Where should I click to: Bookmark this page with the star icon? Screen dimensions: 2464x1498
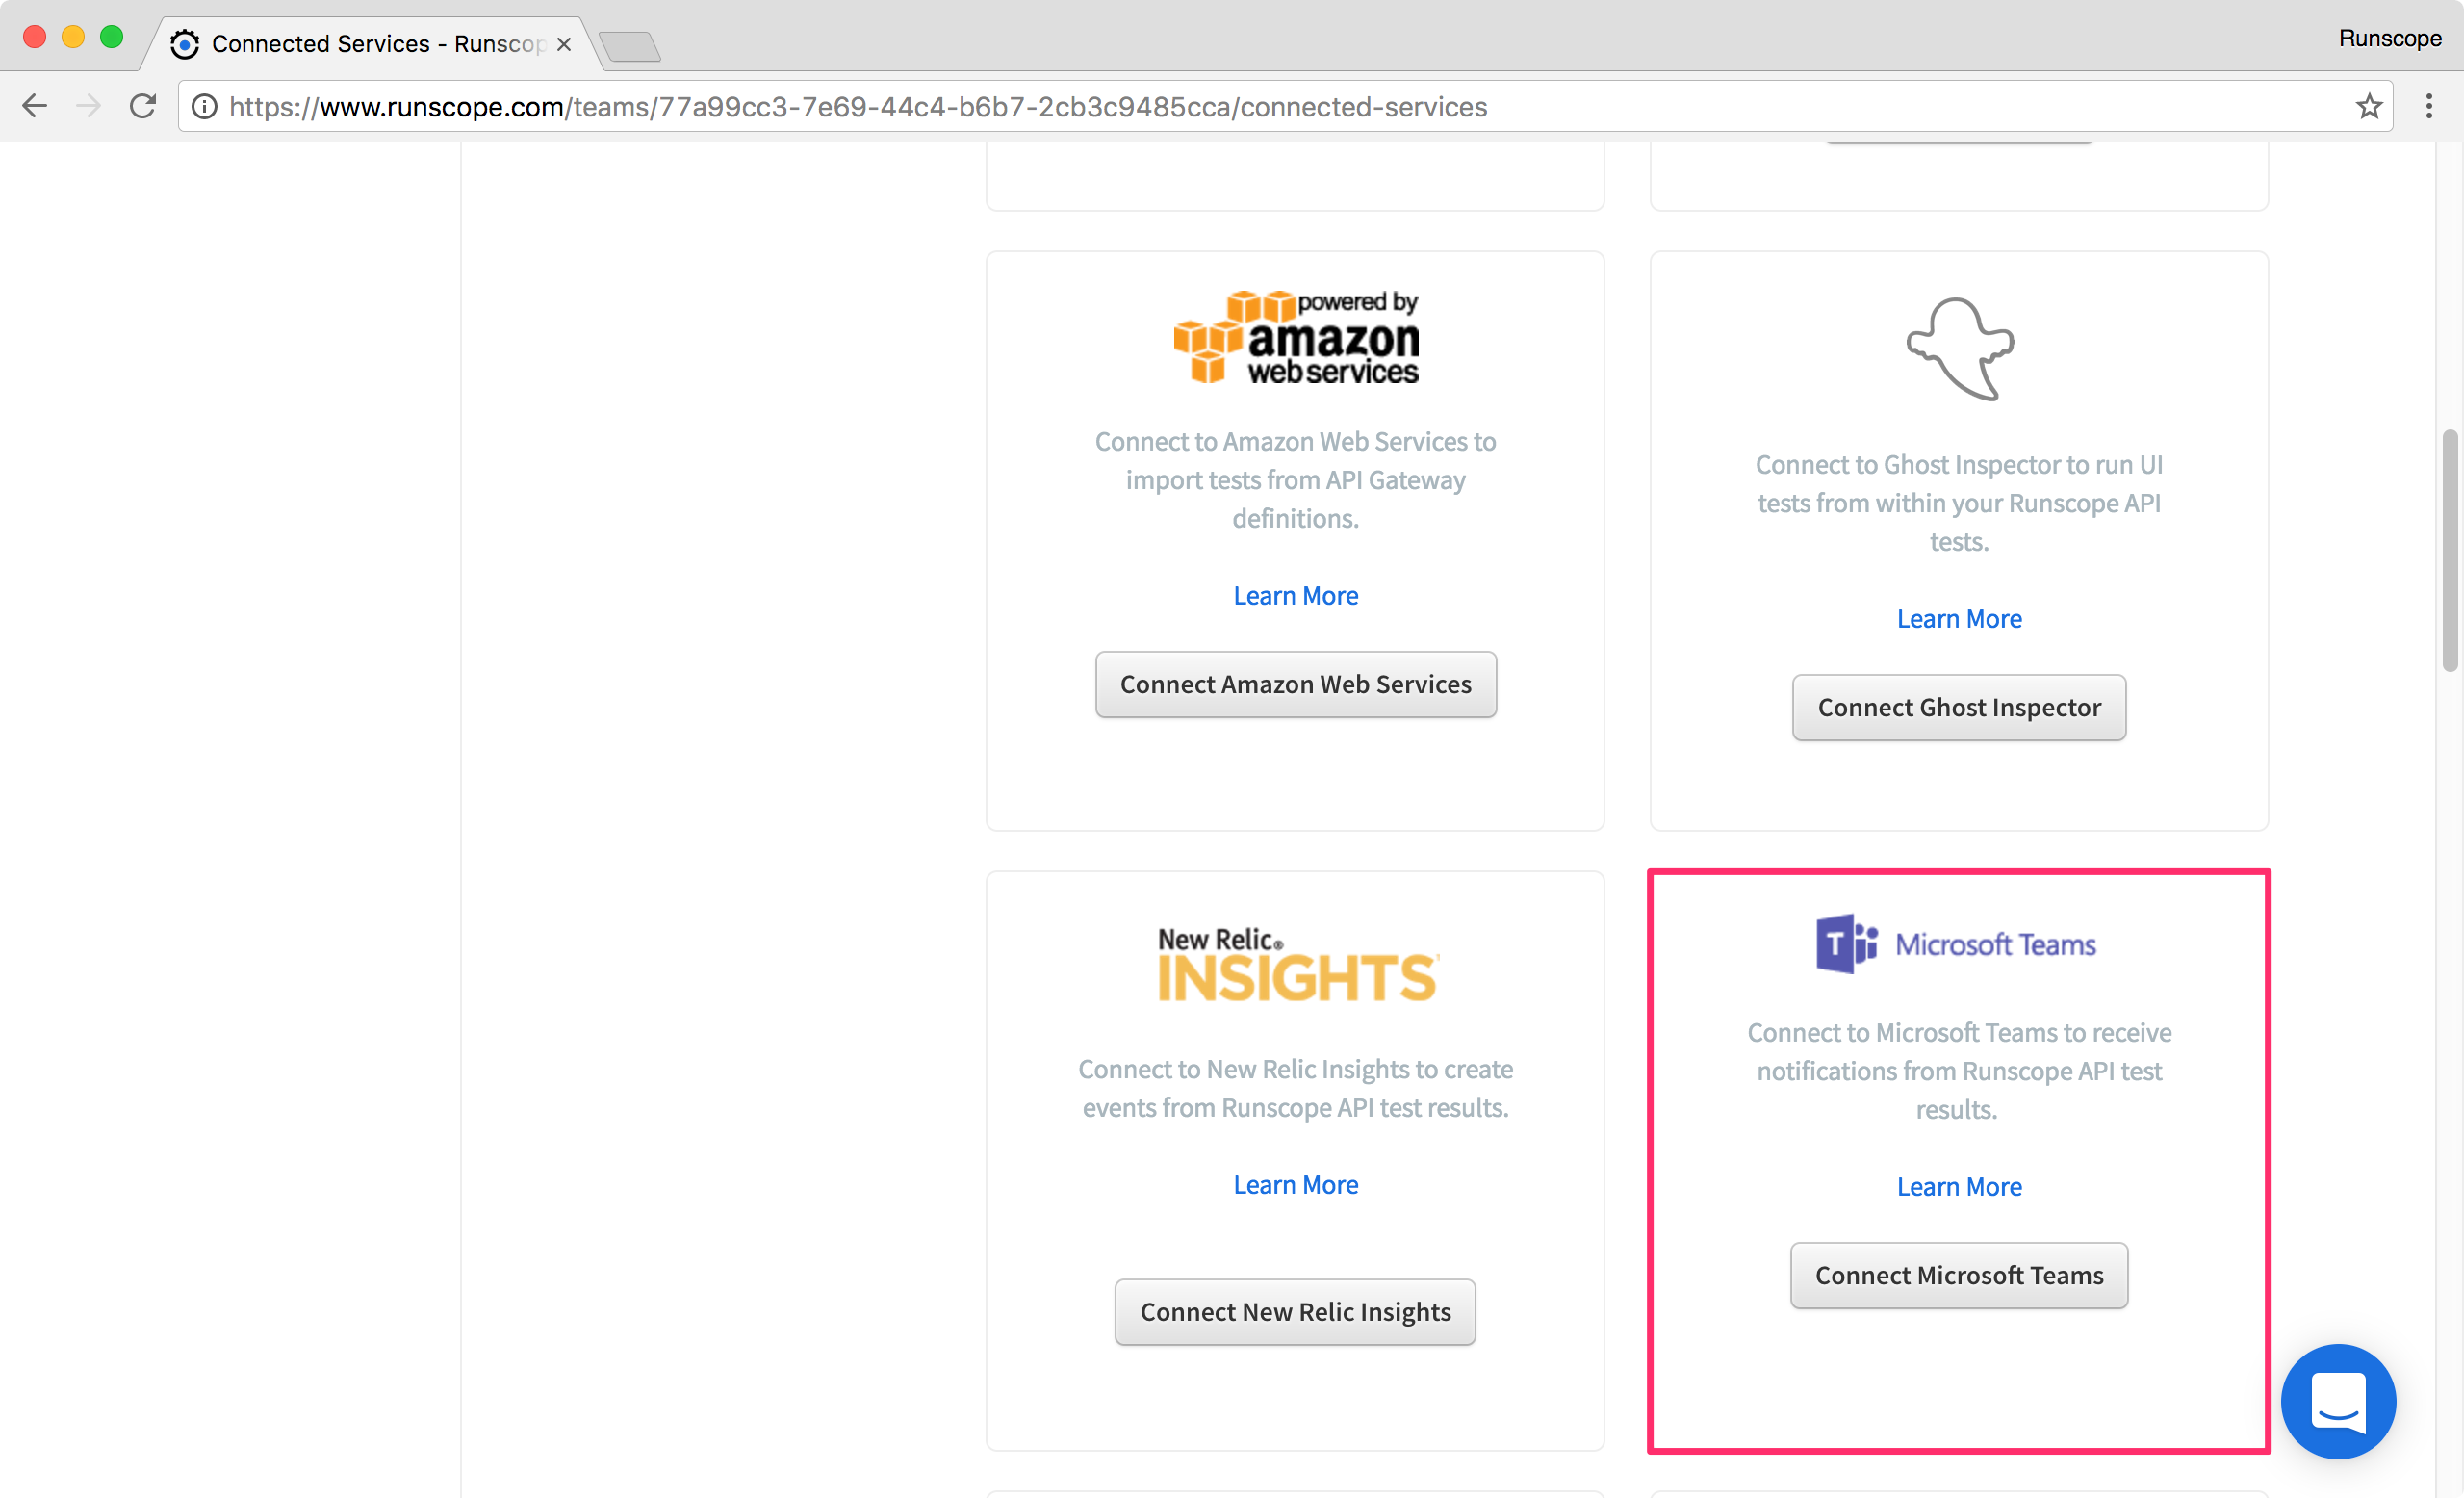(2368, 106)
